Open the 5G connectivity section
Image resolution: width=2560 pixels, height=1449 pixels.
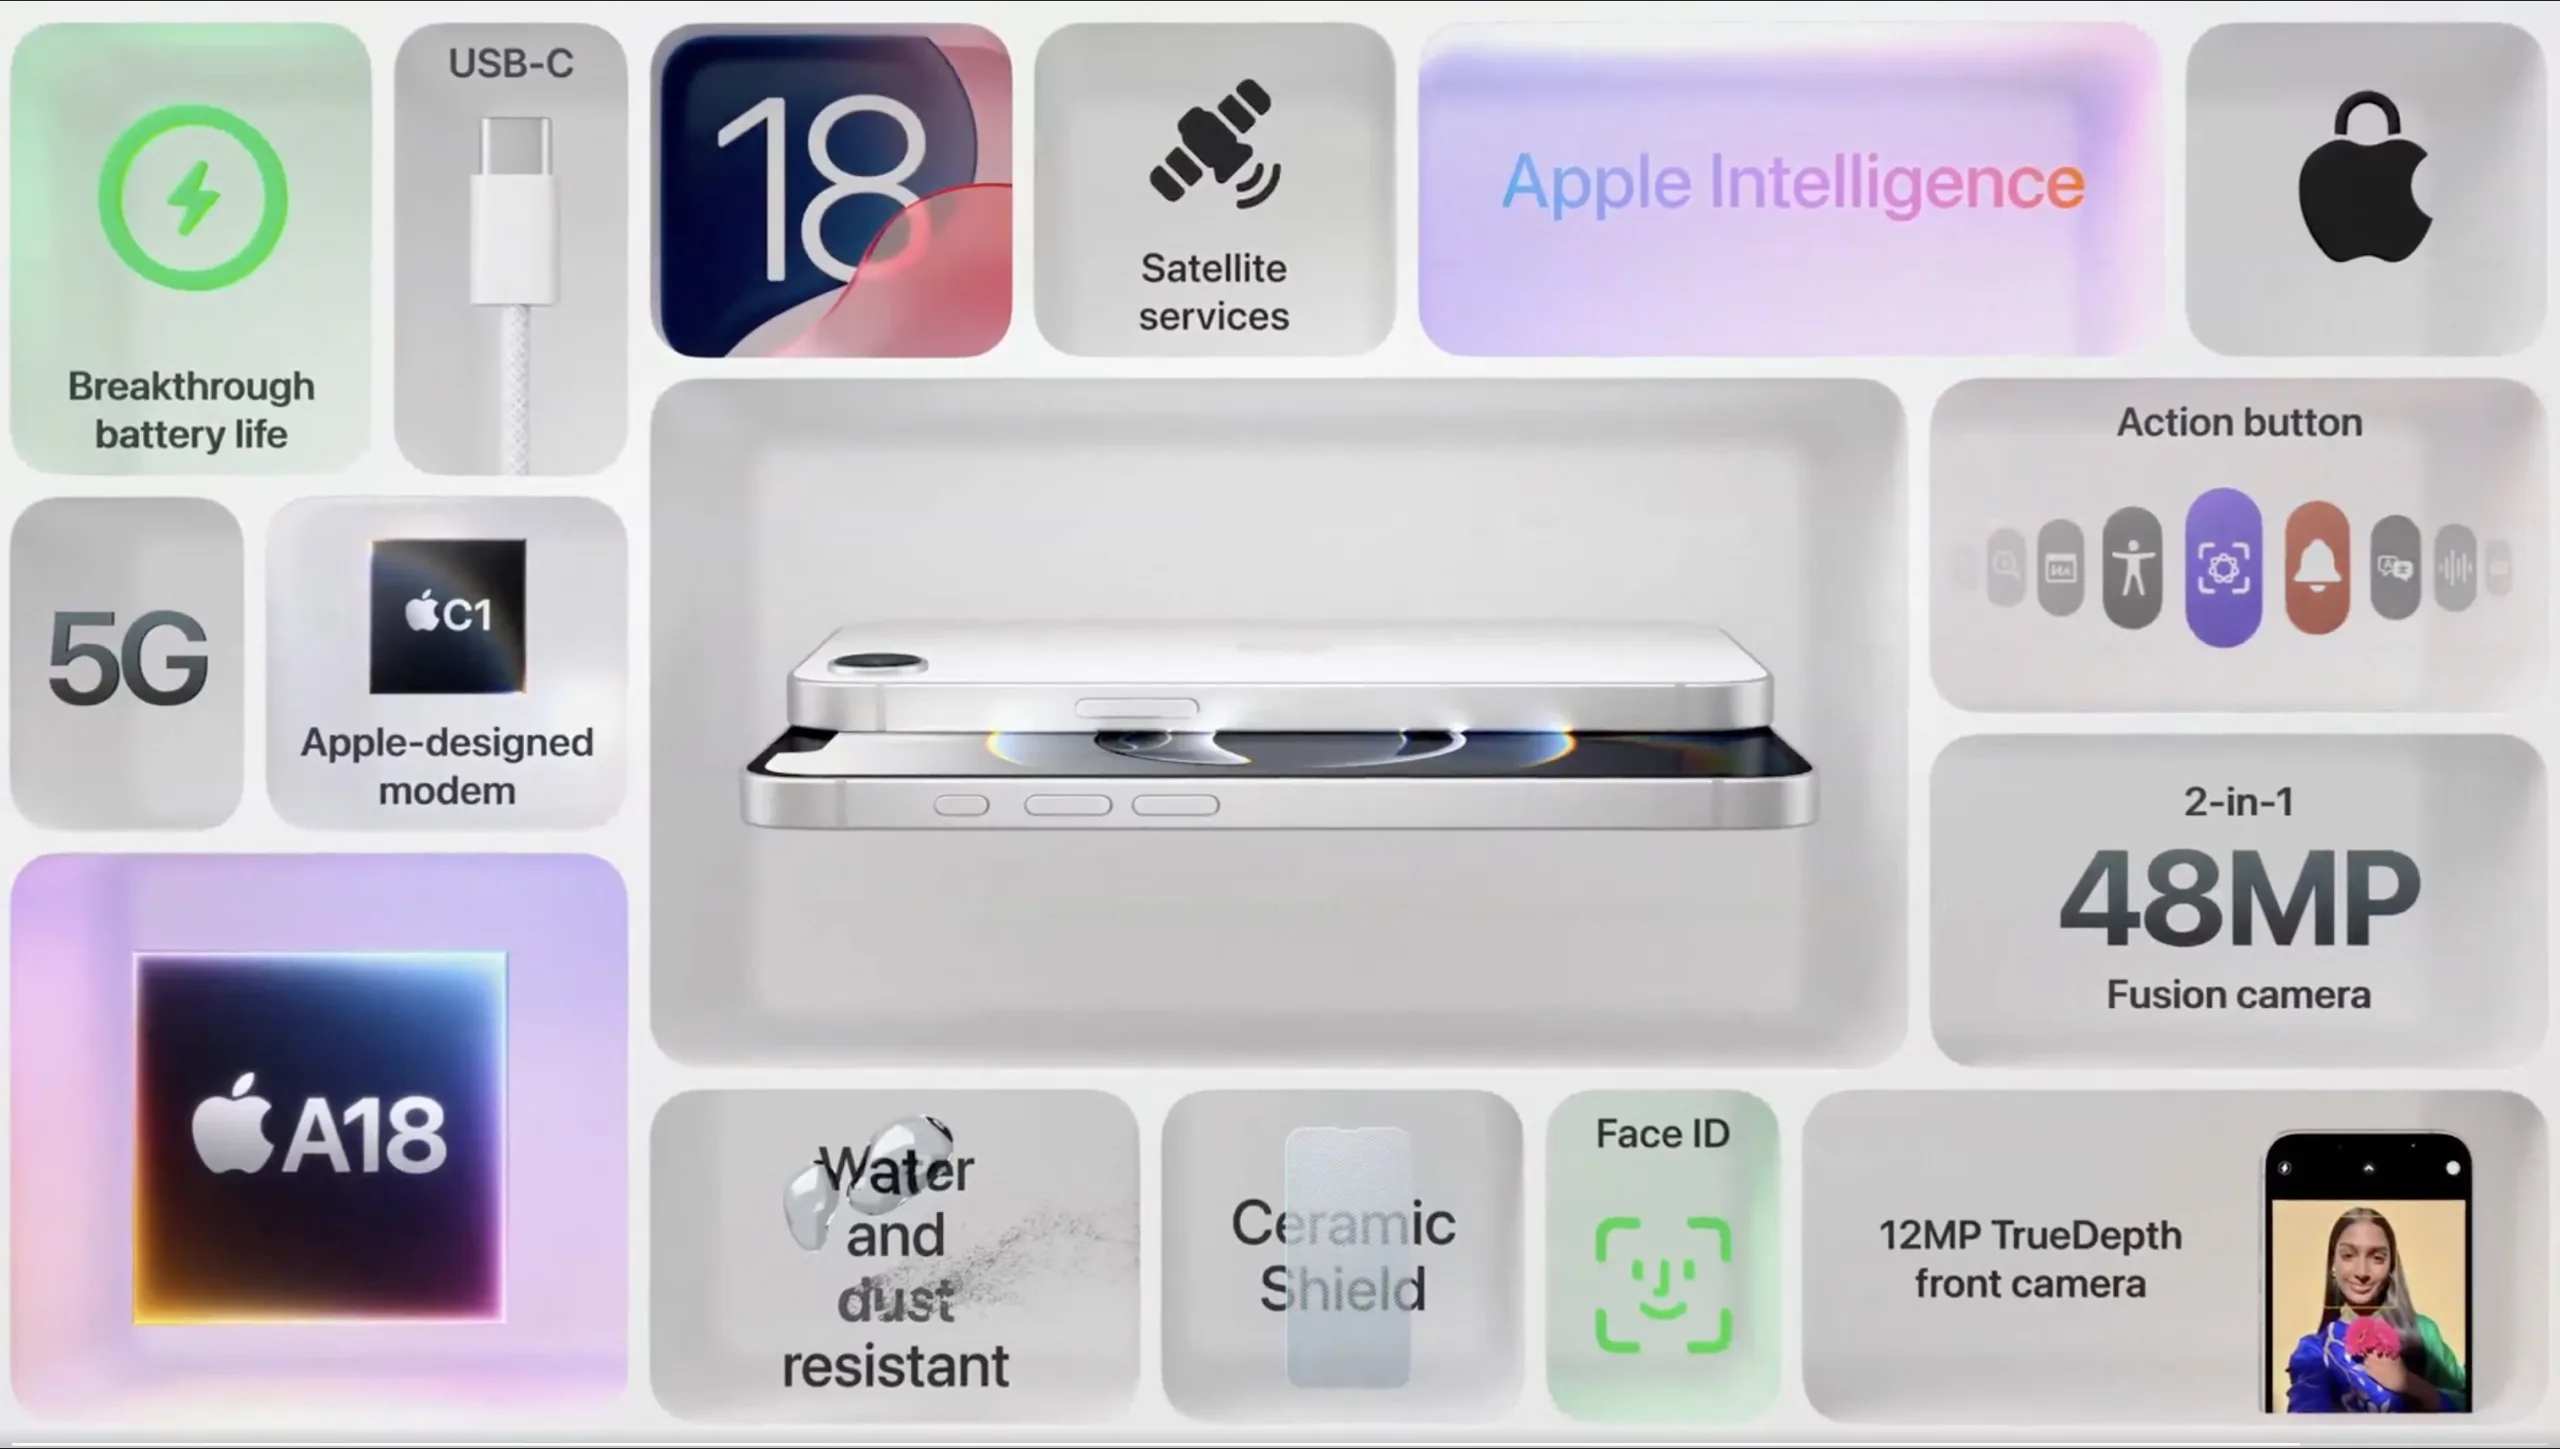(x=127, y=658)
